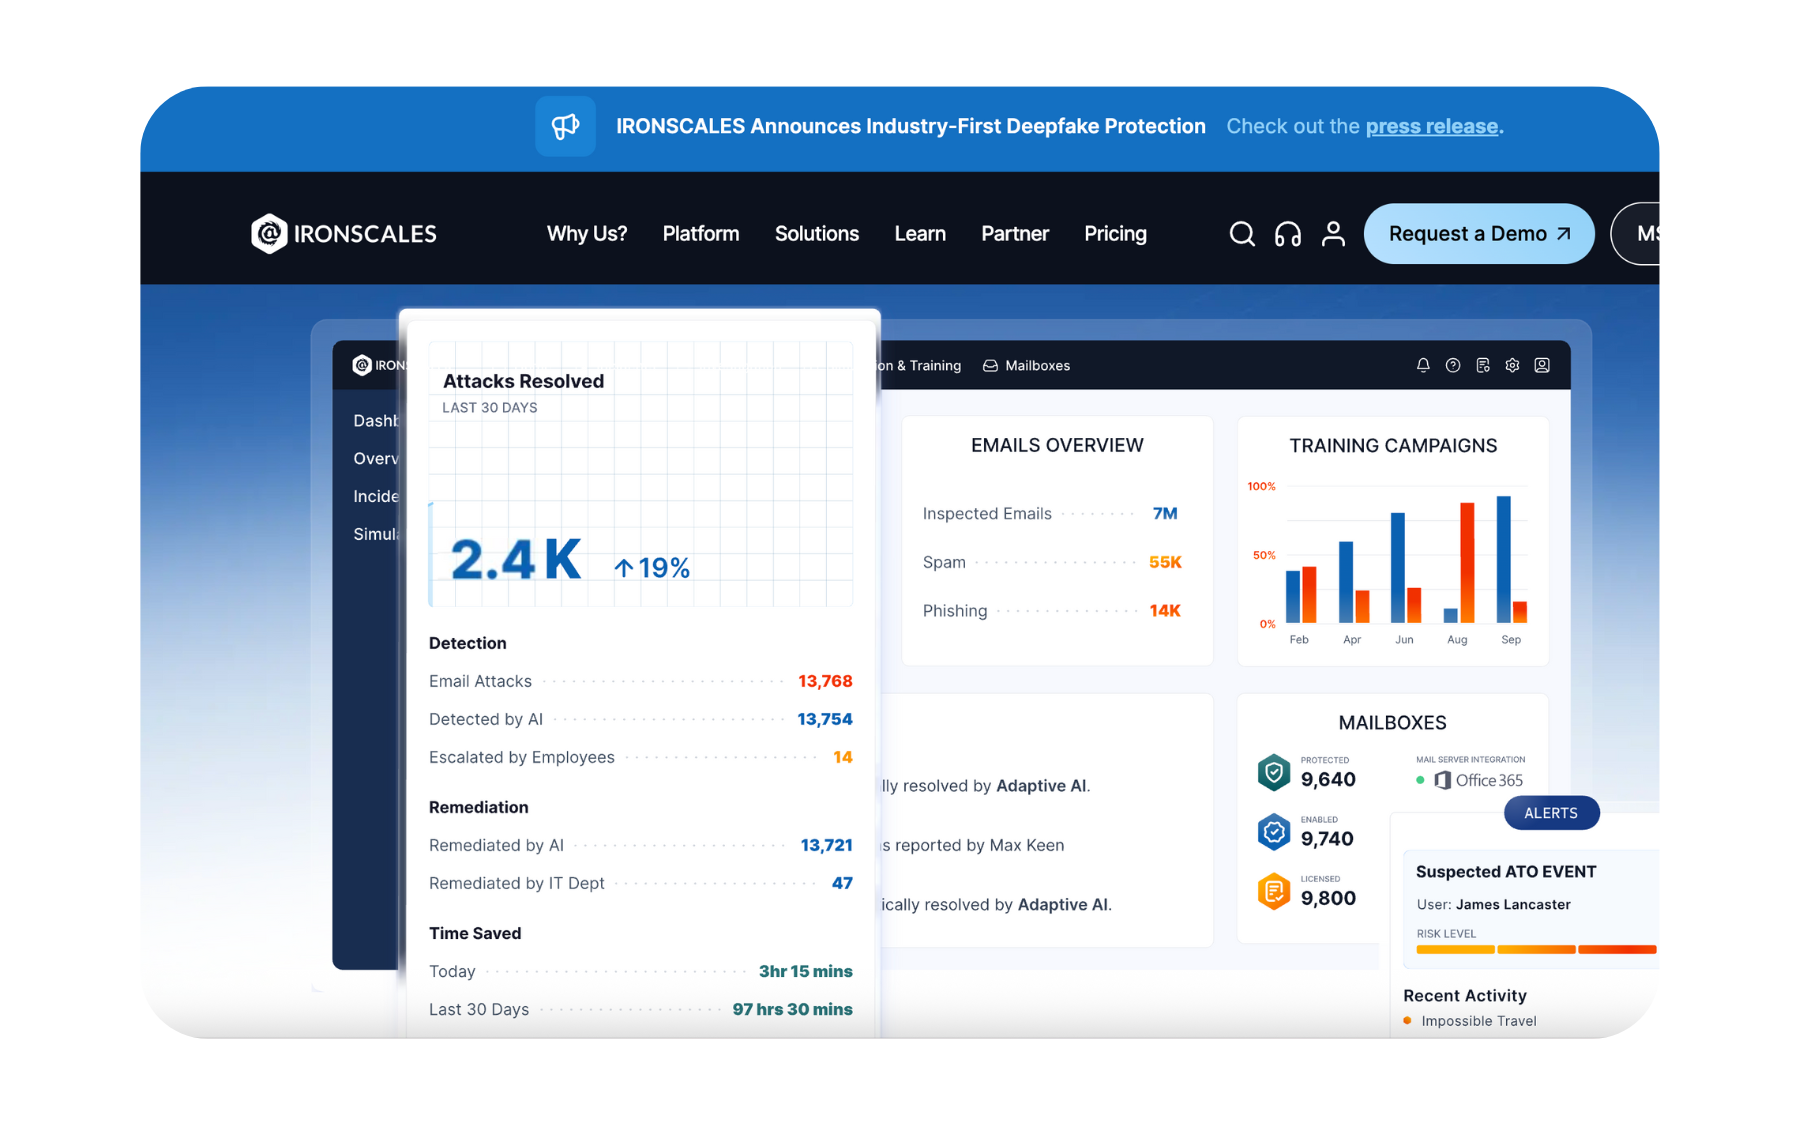Click the Mailboxes tab inbox icon
Screen dimensions: 1800x1125
990,366
